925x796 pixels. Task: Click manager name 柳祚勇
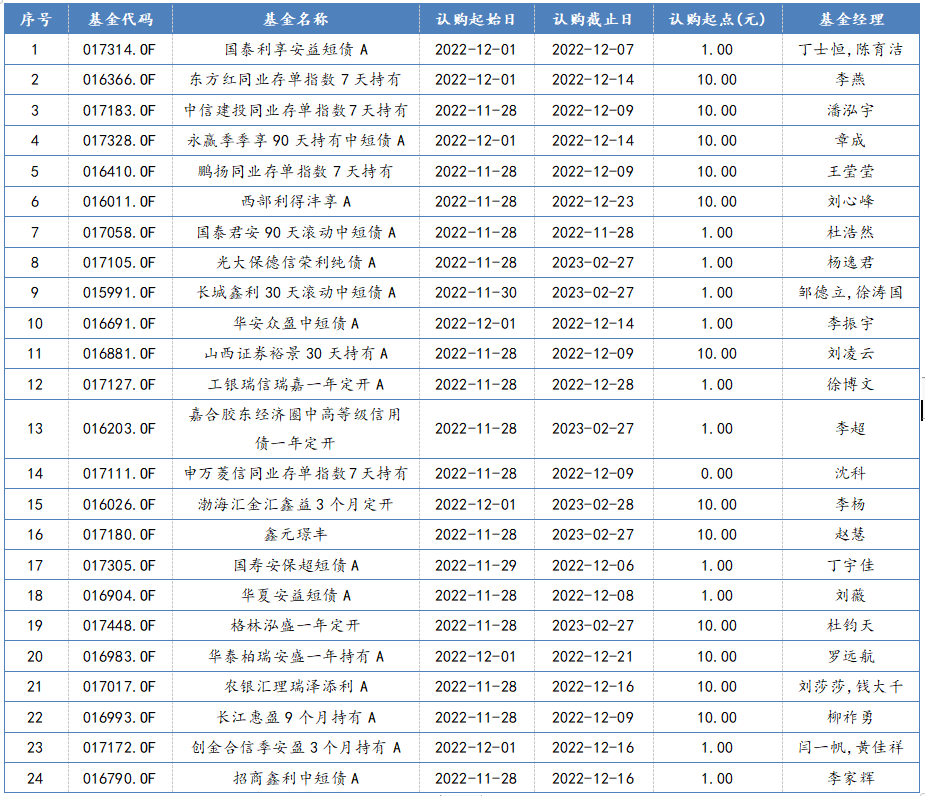851,718
